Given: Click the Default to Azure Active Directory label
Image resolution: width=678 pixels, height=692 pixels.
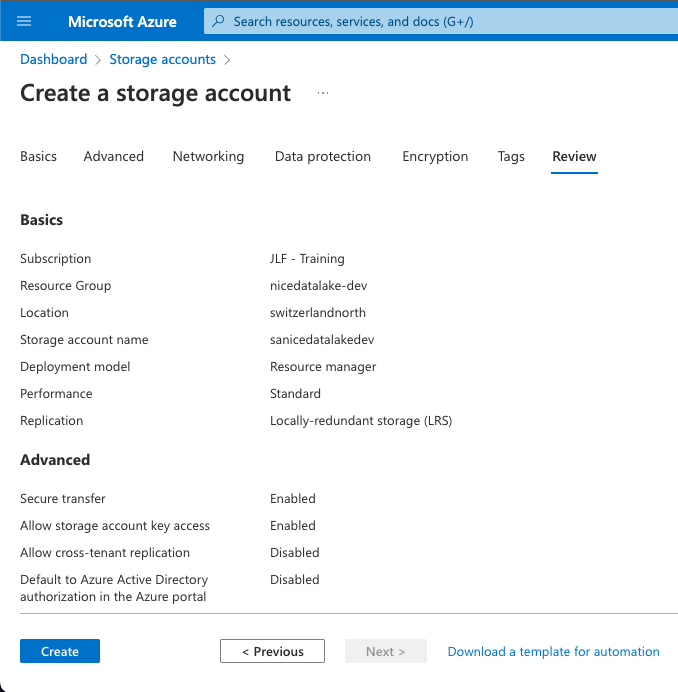Looking at the screenshot, I should (x=114, y=588).
